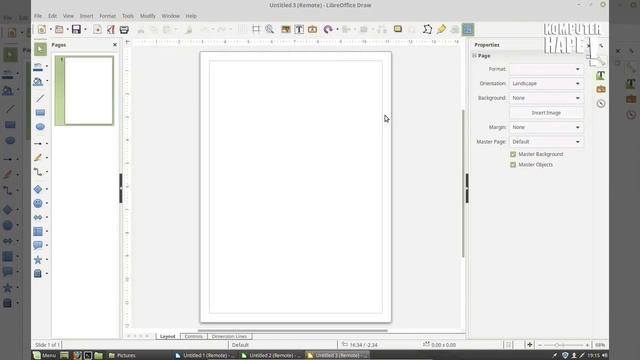The width and height of the screenshot is (640, 360).
Task: Expand the New document dropdown arrow
Action: [51, 29]
